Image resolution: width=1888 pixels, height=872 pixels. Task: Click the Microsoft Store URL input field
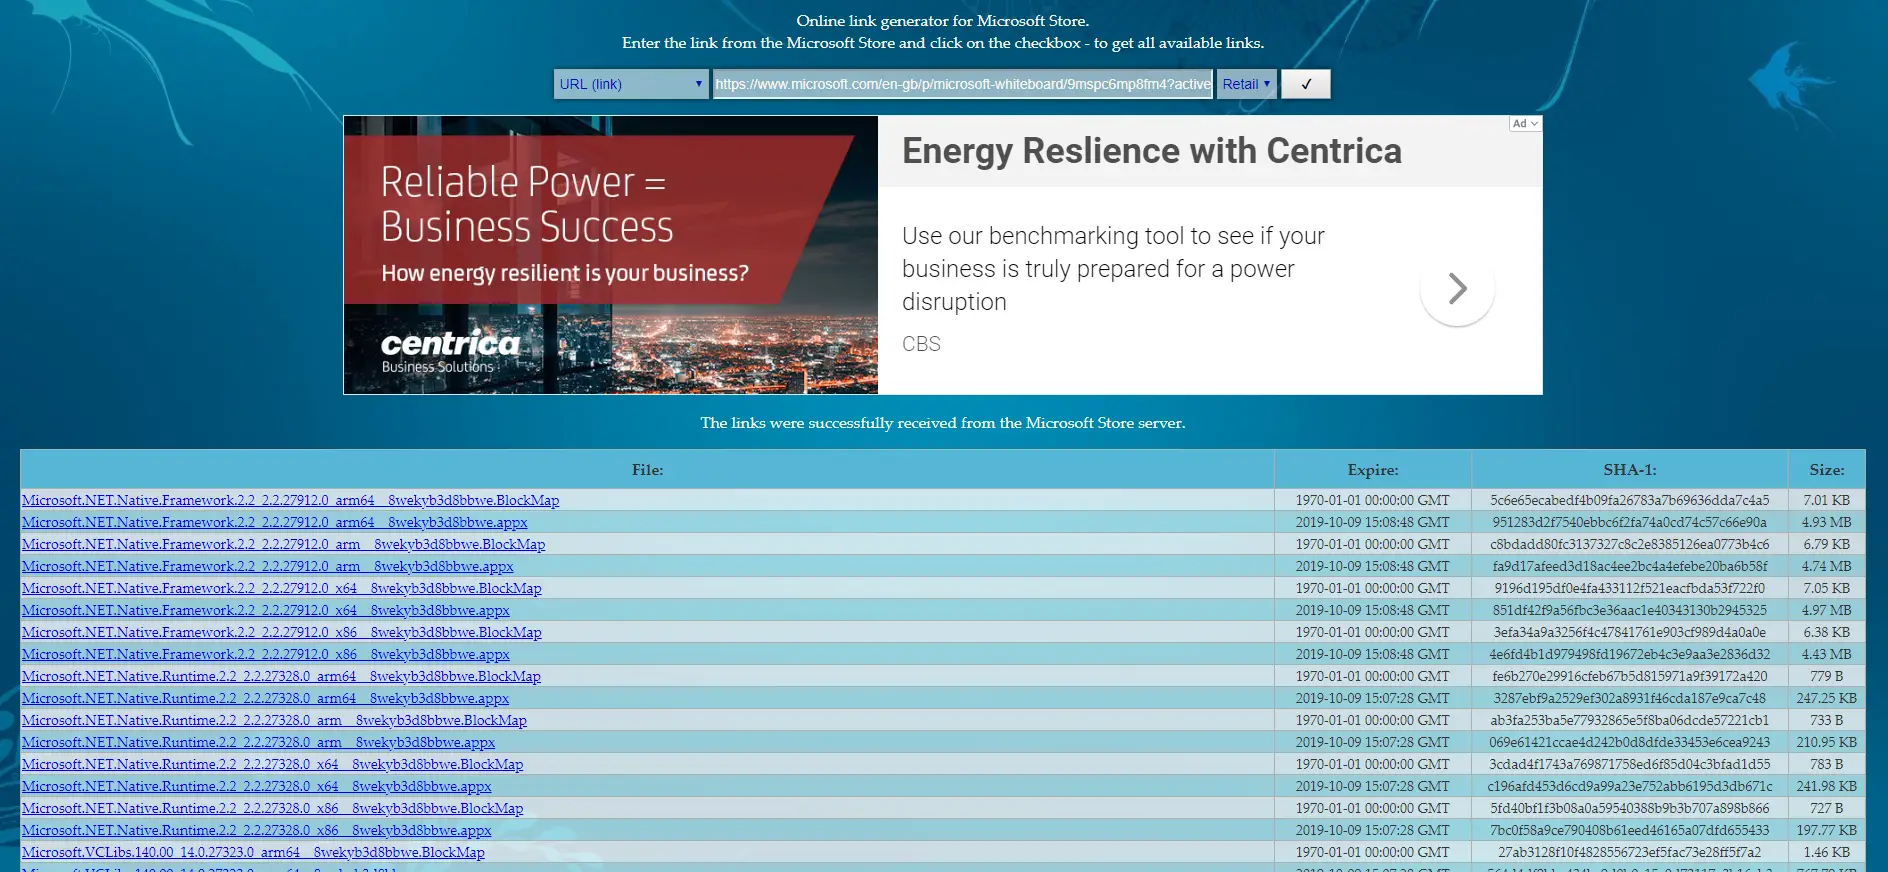963,84
